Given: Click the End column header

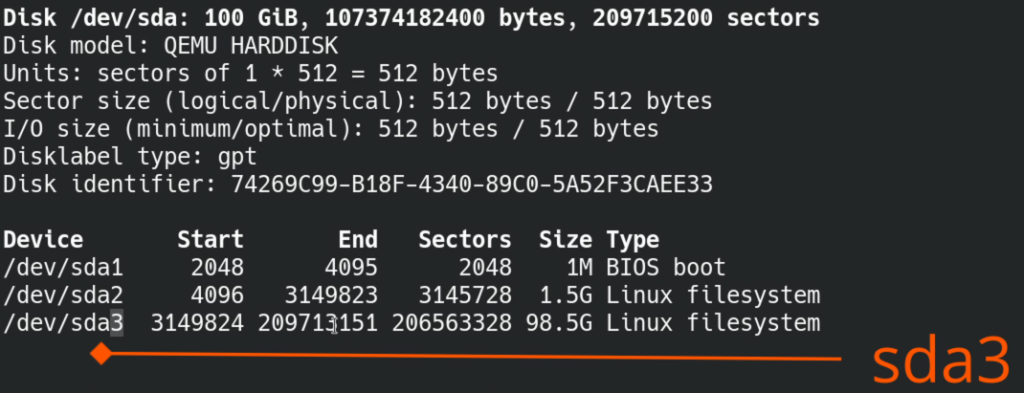Looking at the screenshot, I should 358,240.
